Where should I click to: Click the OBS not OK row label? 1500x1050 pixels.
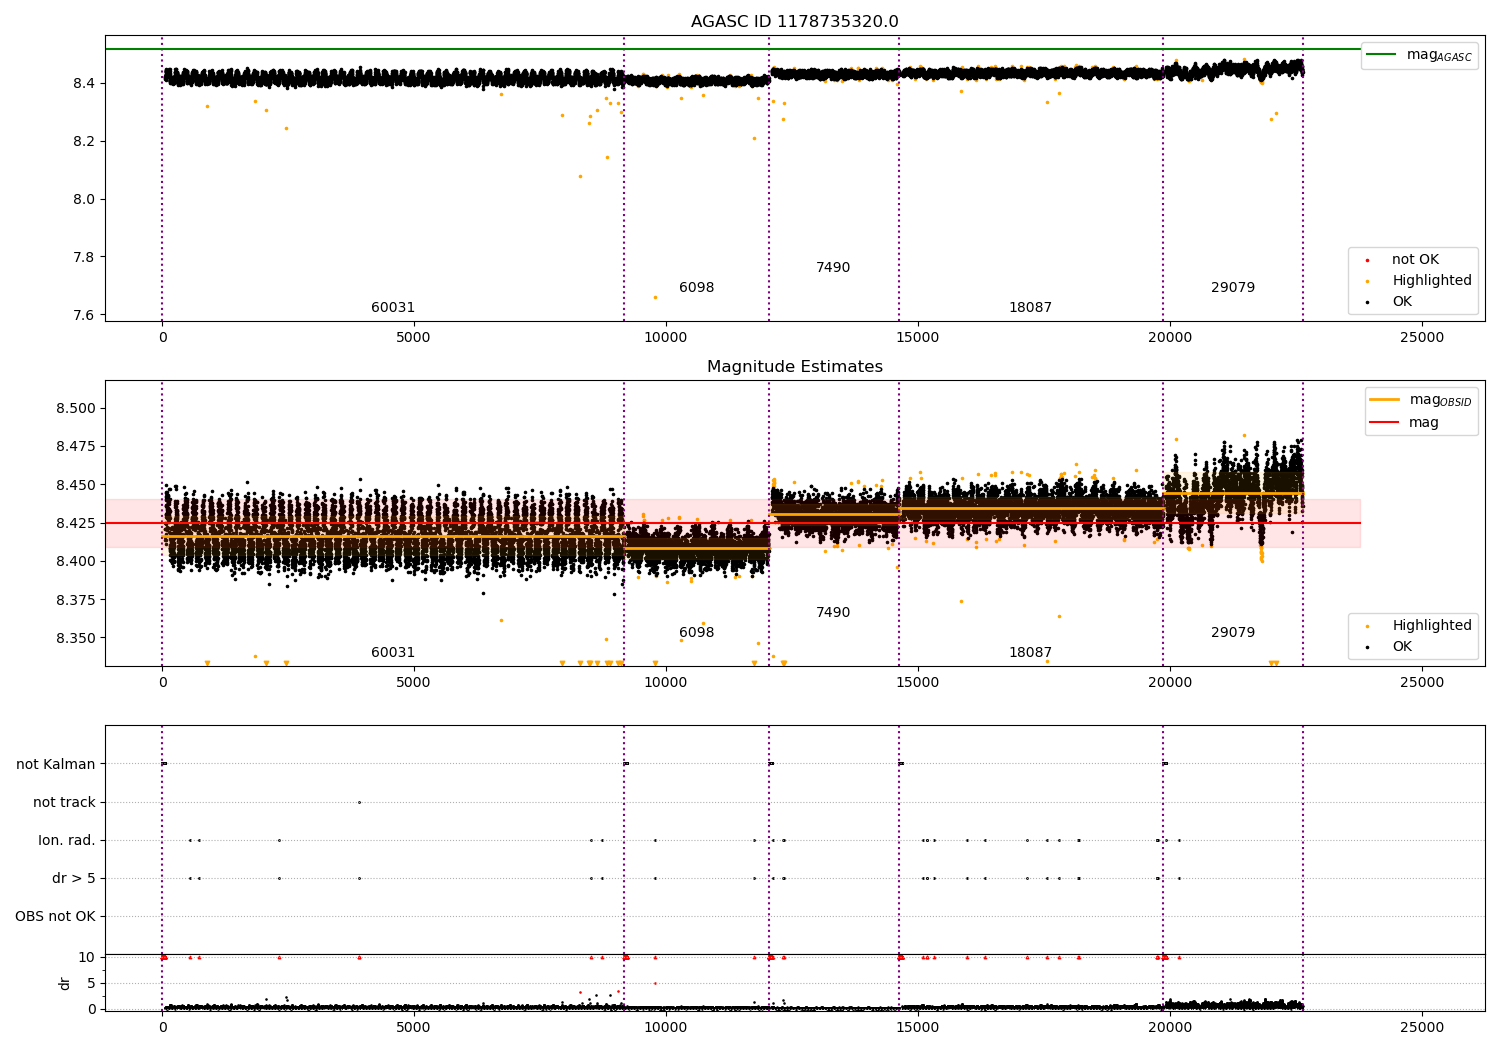pos(56,917)
